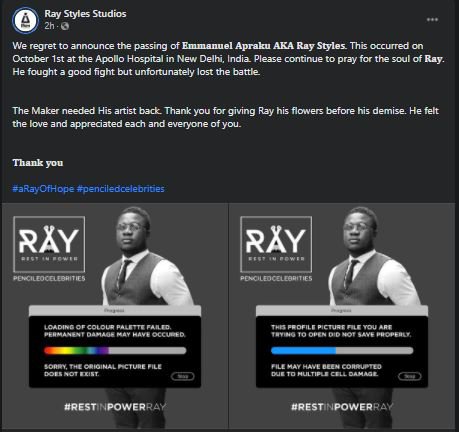
Task: Click the RAY Rest in Power logo on left image
Action: 49,244
